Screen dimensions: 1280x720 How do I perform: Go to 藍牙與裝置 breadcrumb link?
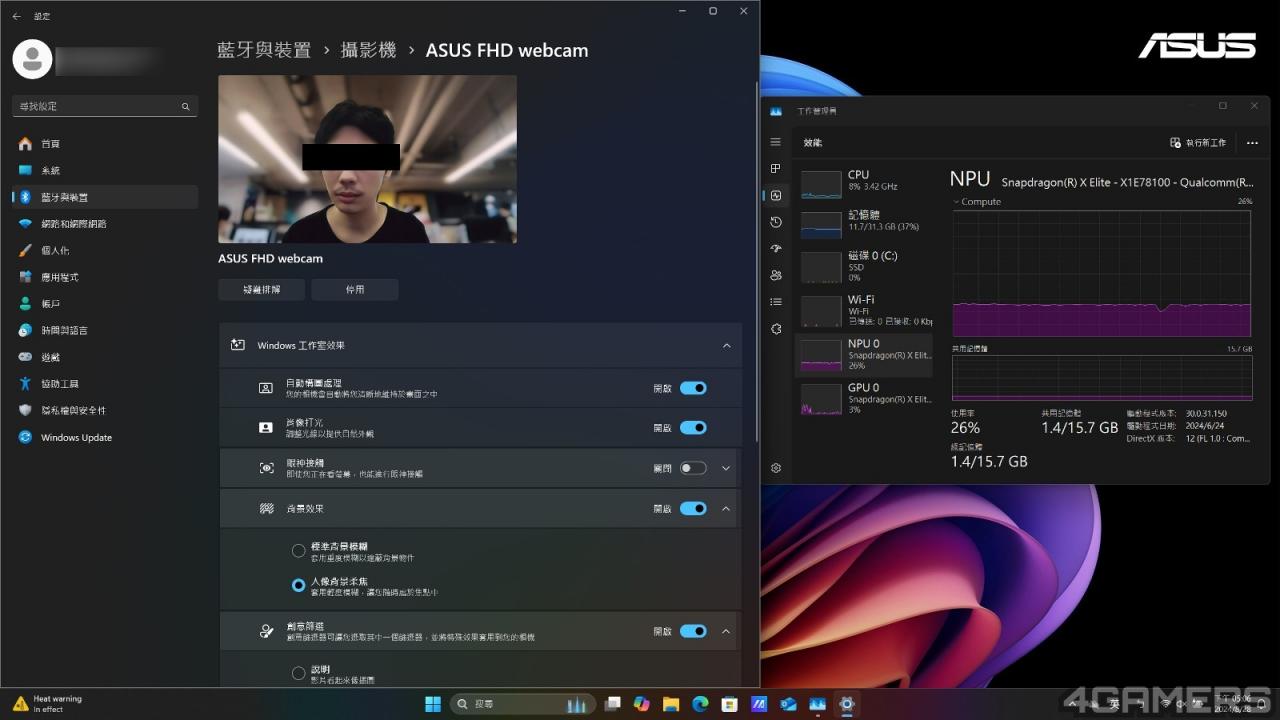point(264,50)
